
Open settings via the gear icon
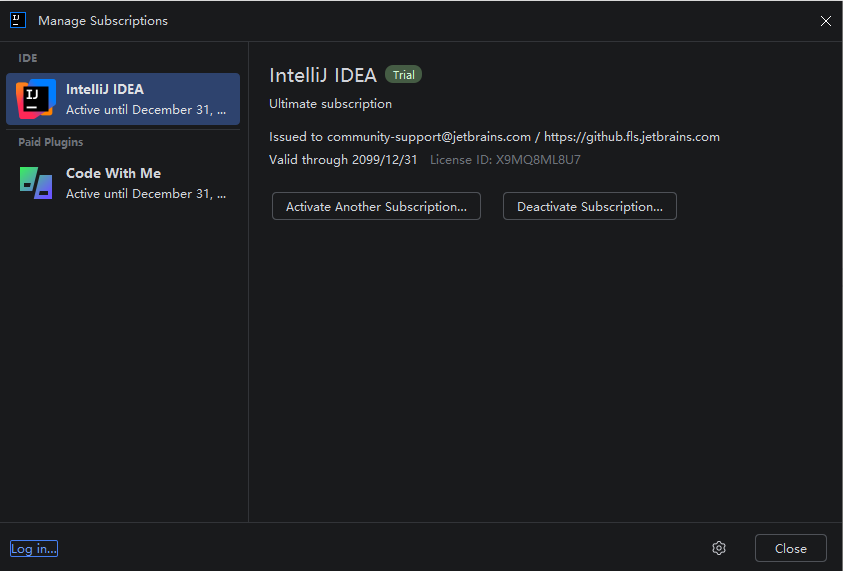tap(718, 548)
